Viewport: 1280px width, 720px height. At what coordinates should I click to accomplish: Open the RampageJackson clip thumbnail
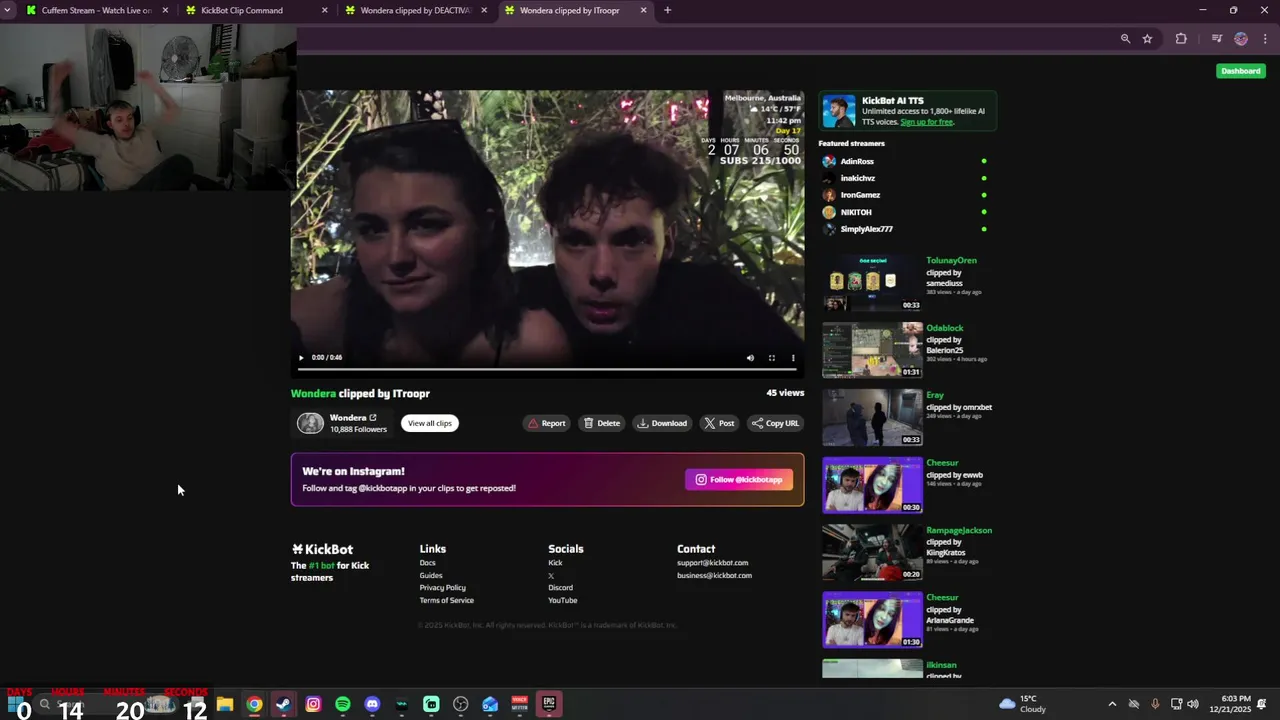coord(872,552)
